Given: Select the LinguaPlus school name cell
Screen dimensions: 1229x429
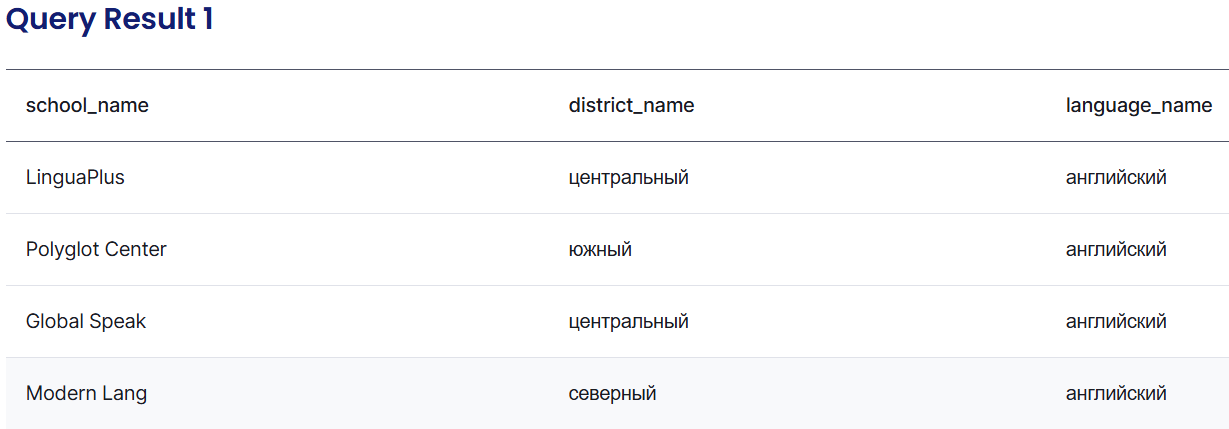Looking at the screenshot, I should (x=75, y=178).
